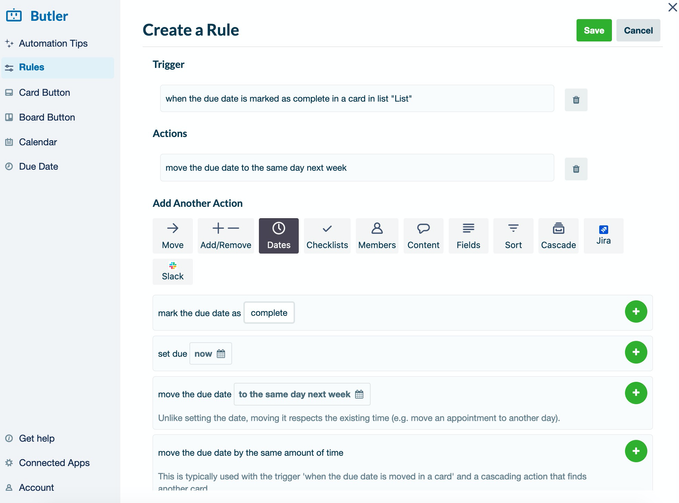Select the Fields action category
Screen dimensions: 679x503
(468, 236)
